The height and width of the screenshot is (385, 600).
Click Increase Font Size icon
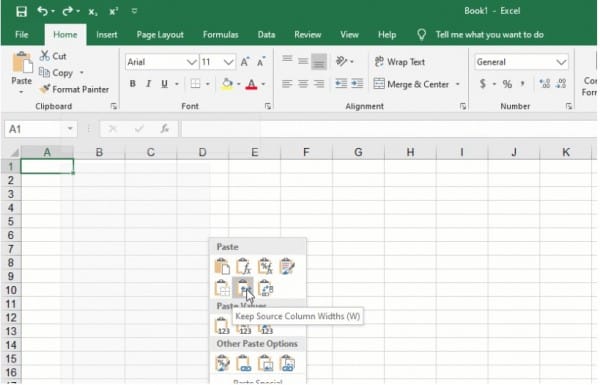pos(245,62)
